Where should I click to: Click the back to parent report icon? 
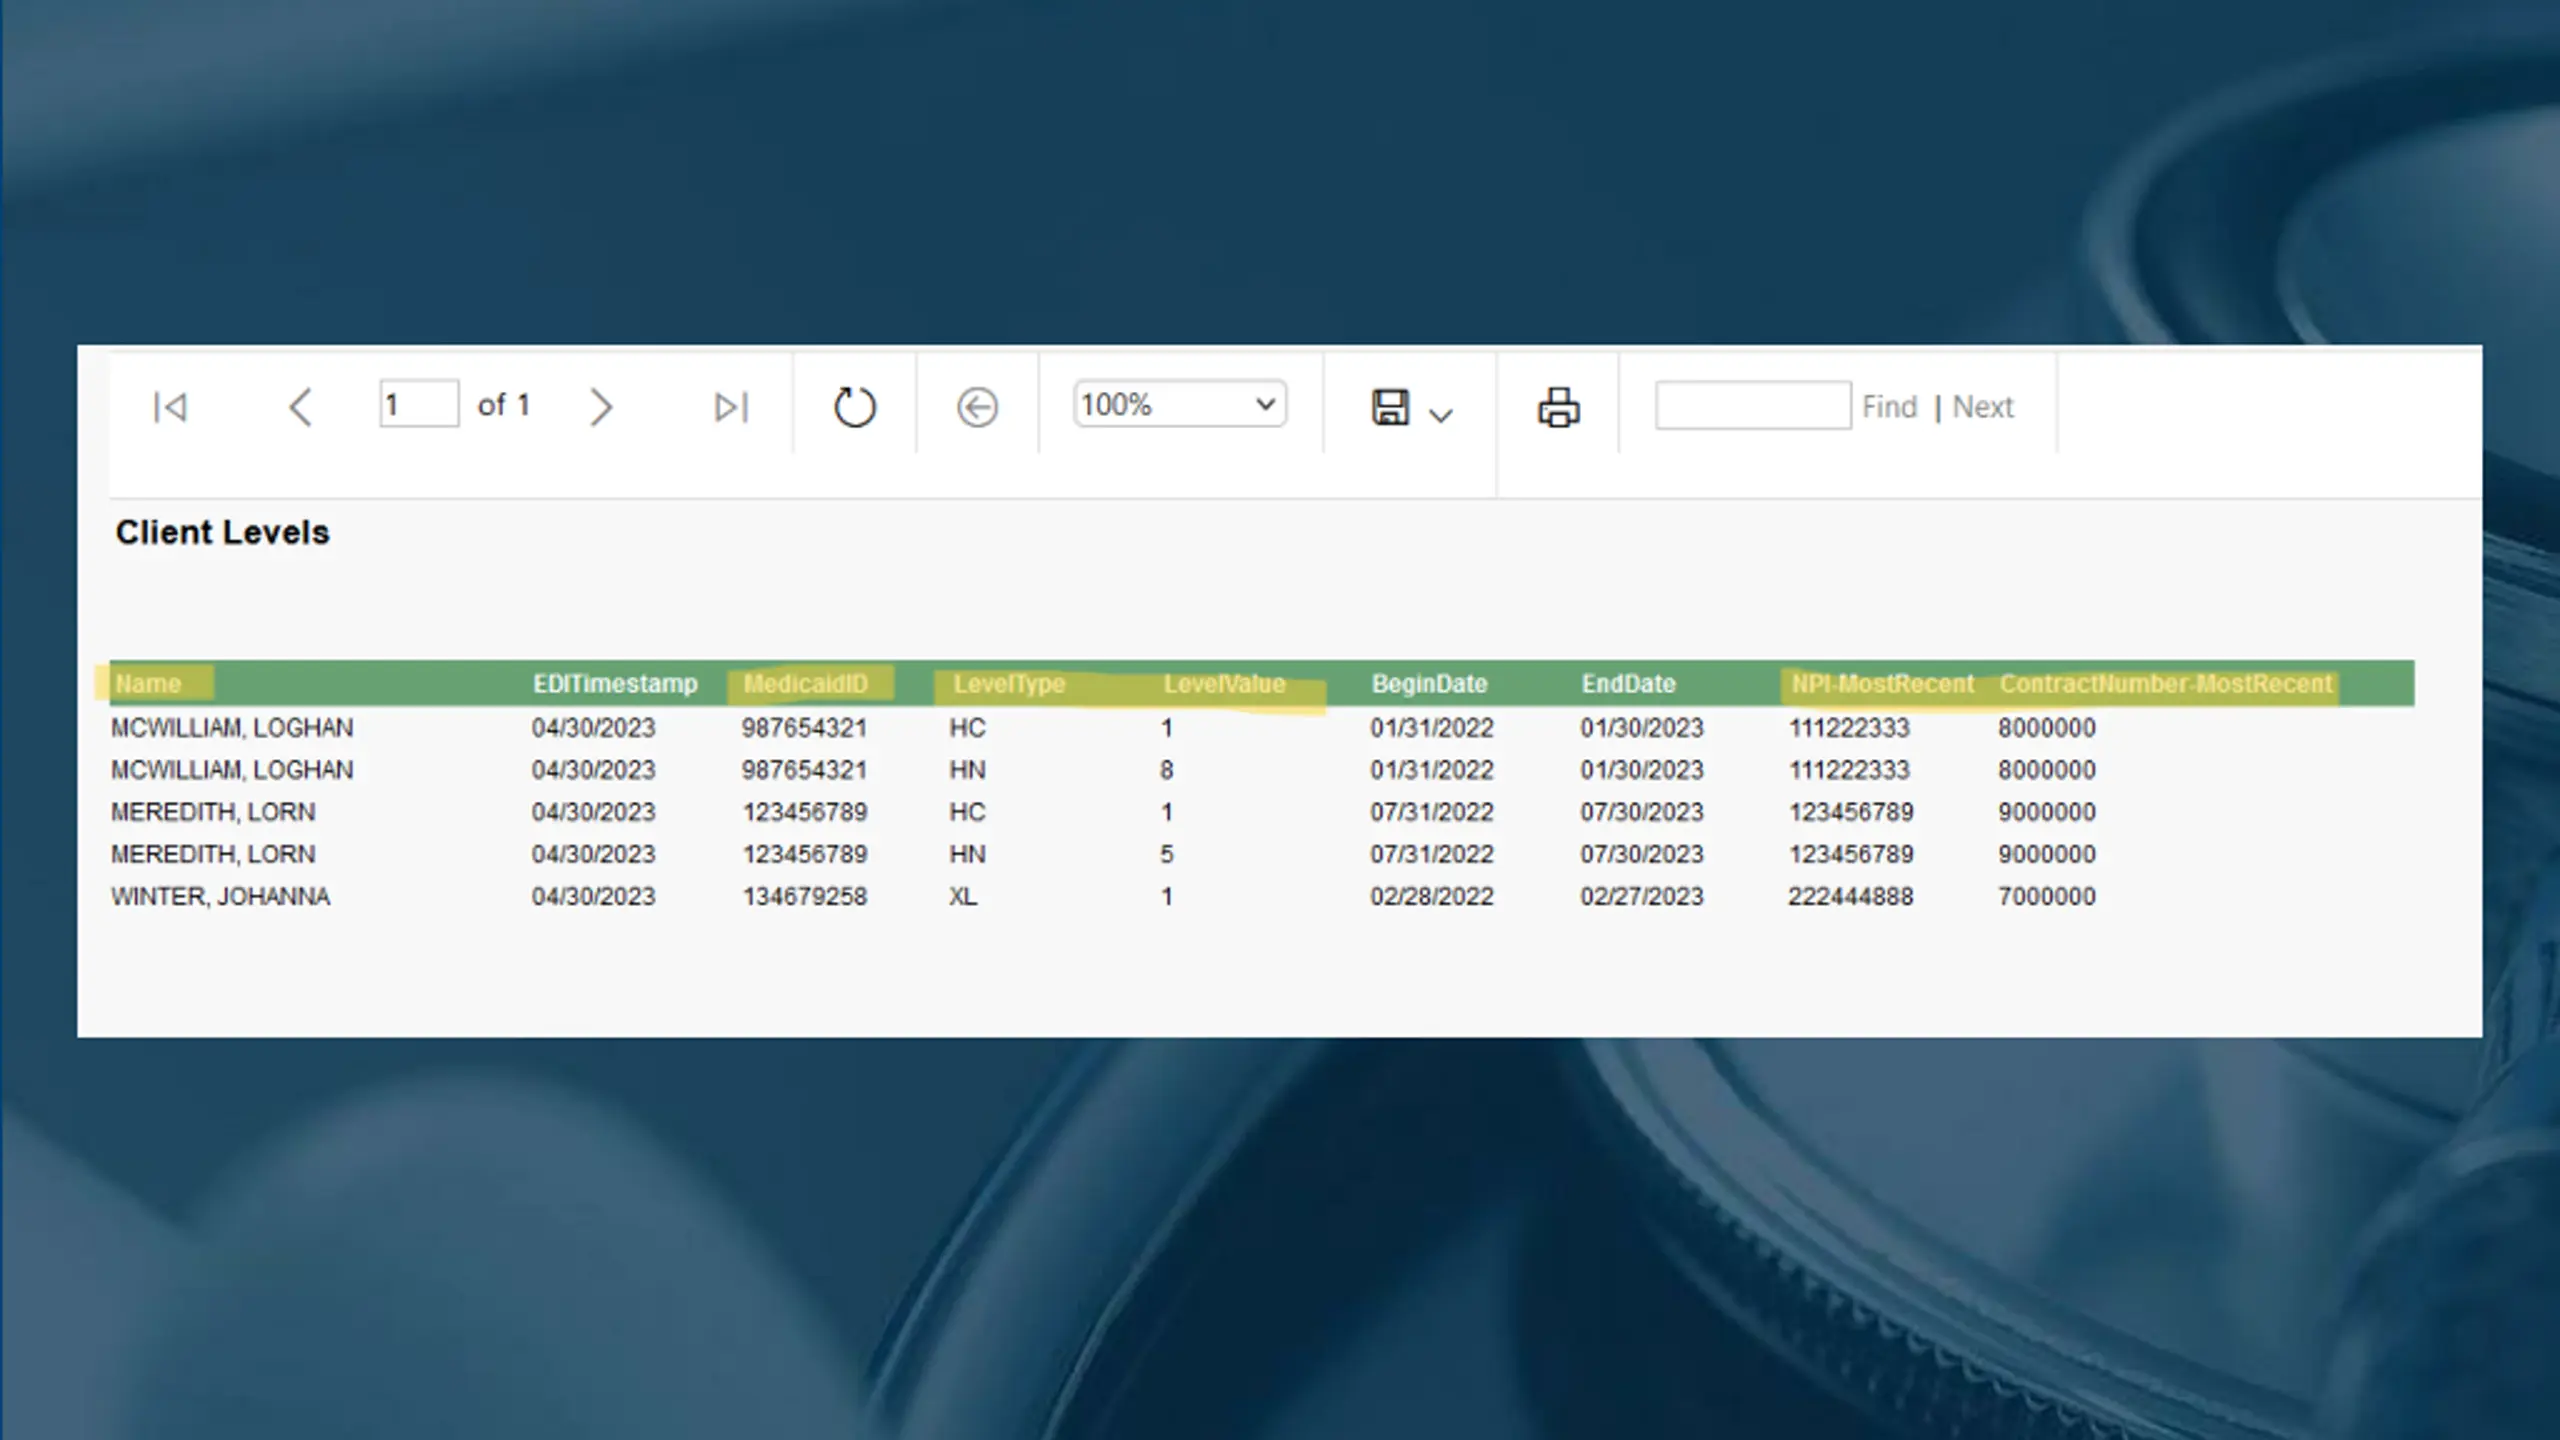coord(977,407)
